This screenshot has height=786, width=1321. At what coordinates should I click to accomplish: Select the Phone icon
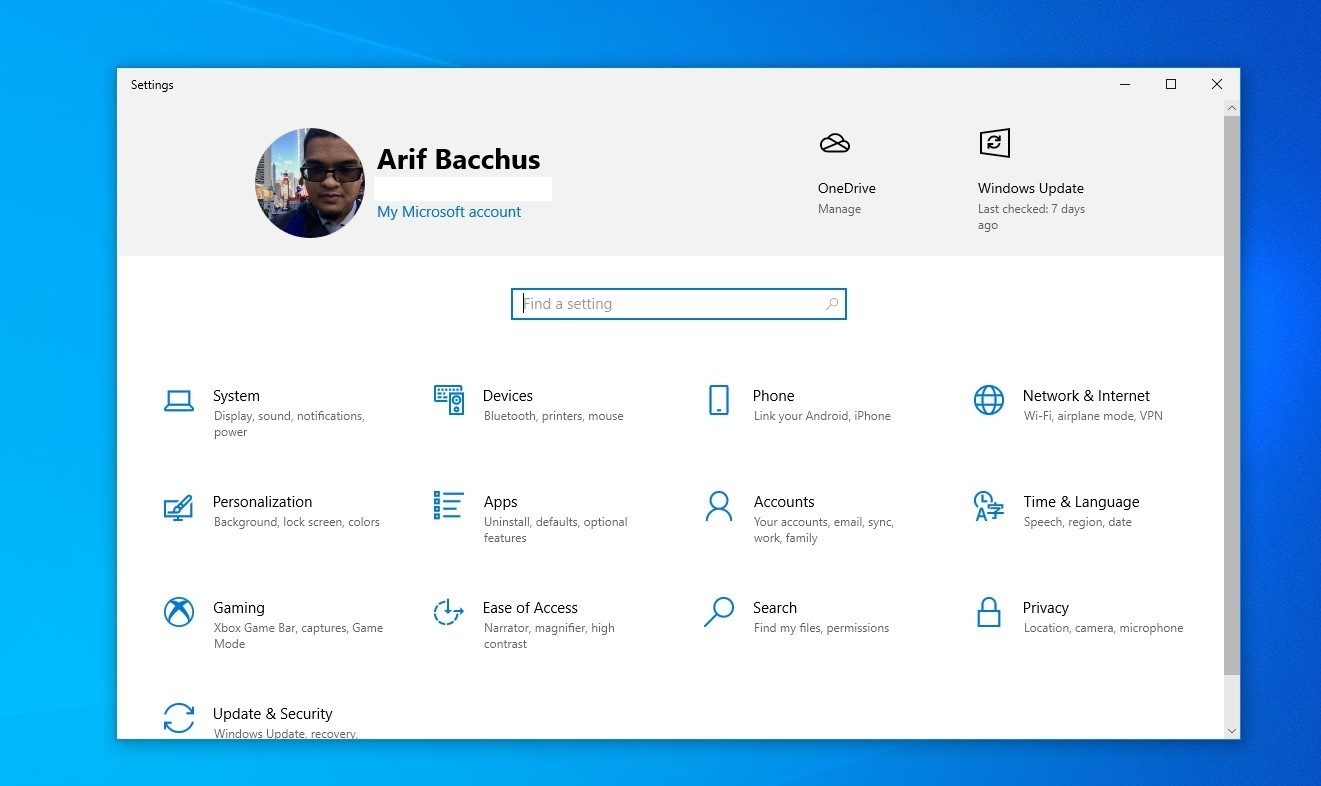tap(718, 400)
